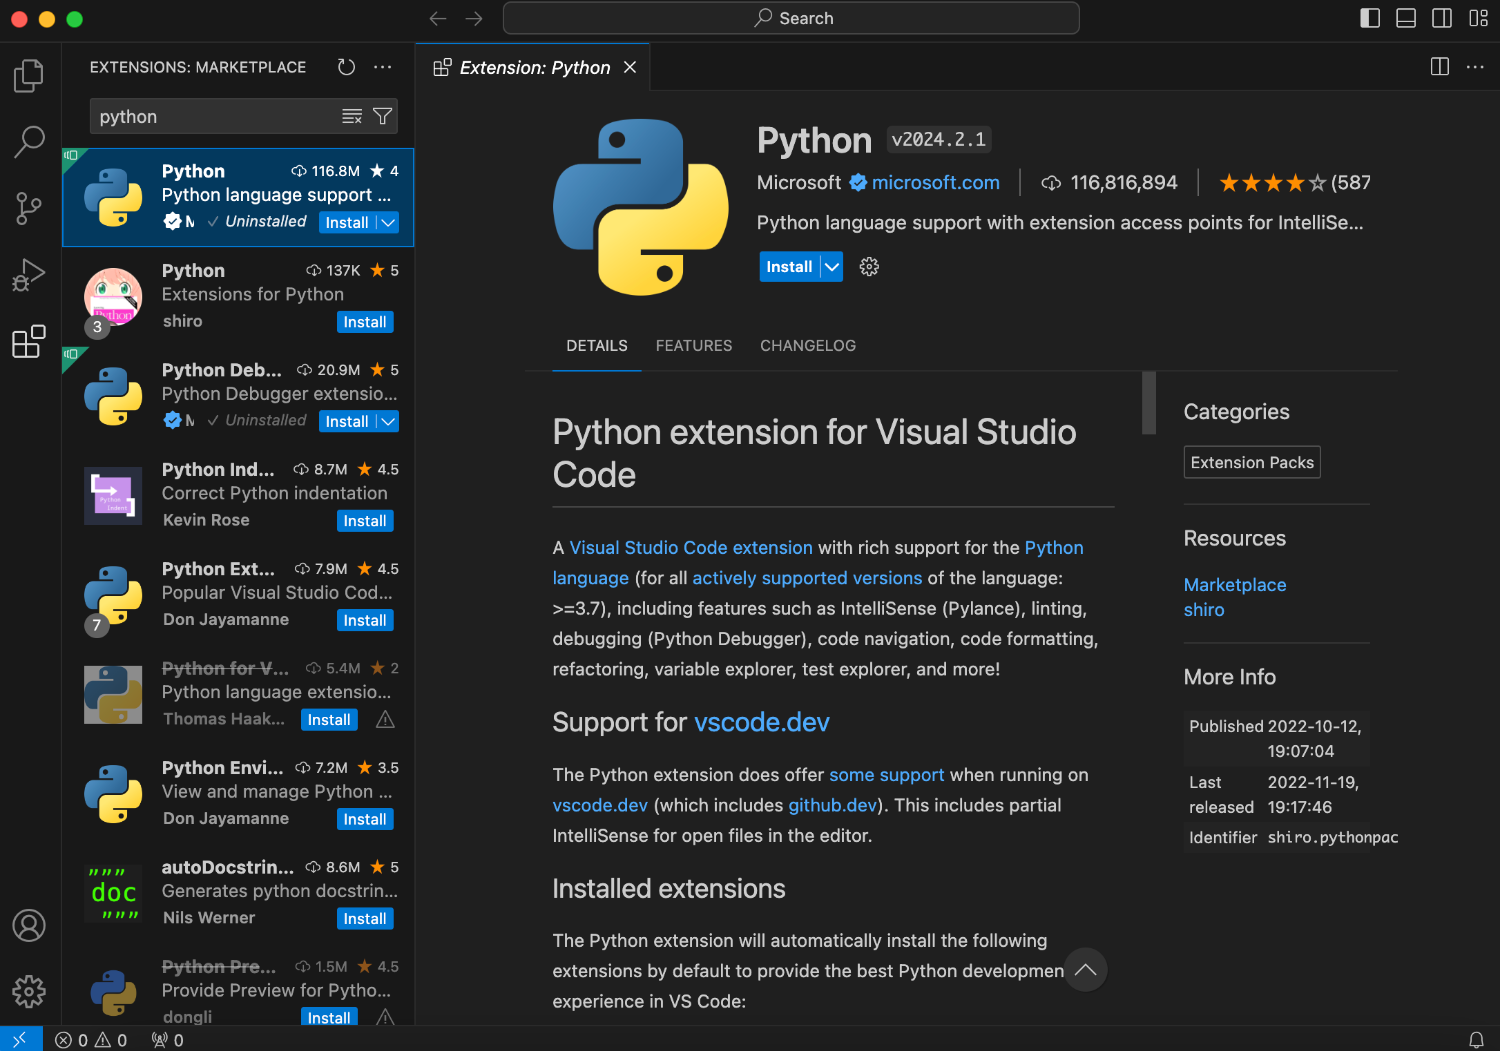Expand the Install dropdown arrow in Python details
The width and height of the screenshot is (1500, 1051).
pyautogui.click(x=832, y=267)
